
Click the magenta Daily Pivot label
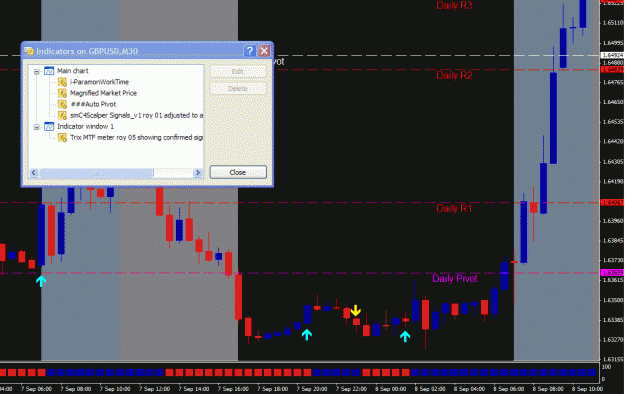tap(455, 278)
